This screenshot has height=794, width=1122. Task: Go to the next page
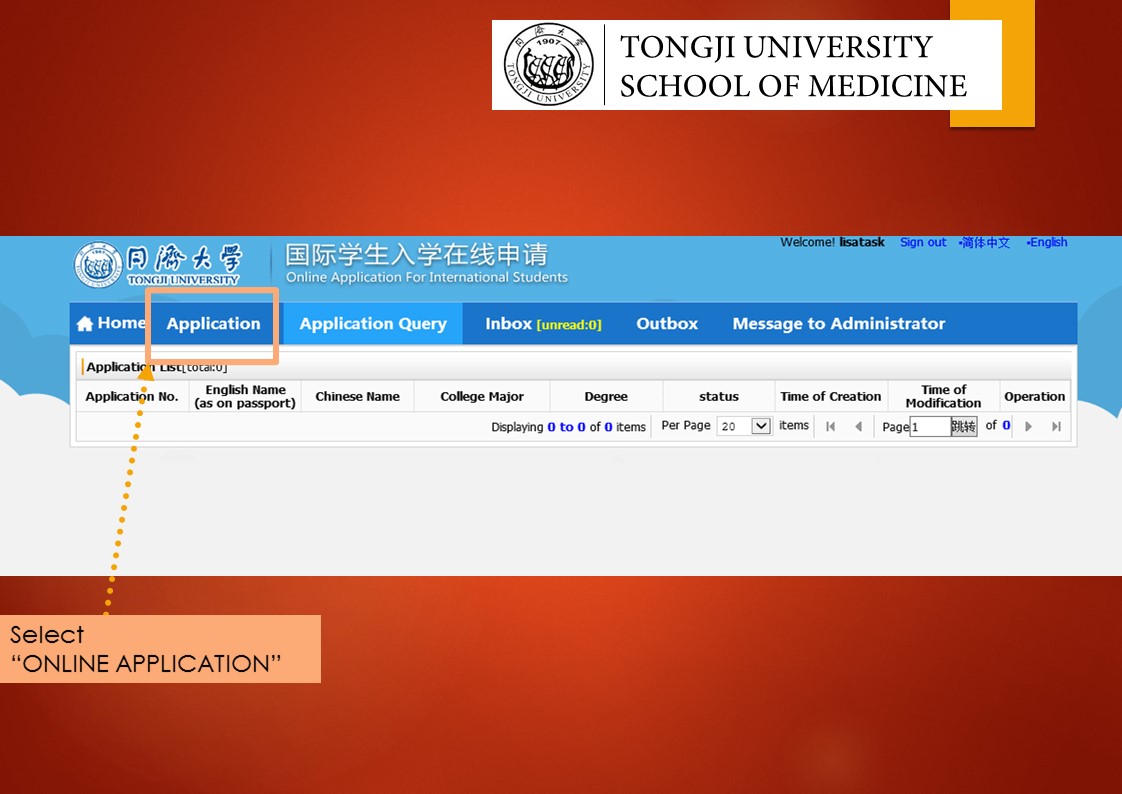pos(1028,427)
